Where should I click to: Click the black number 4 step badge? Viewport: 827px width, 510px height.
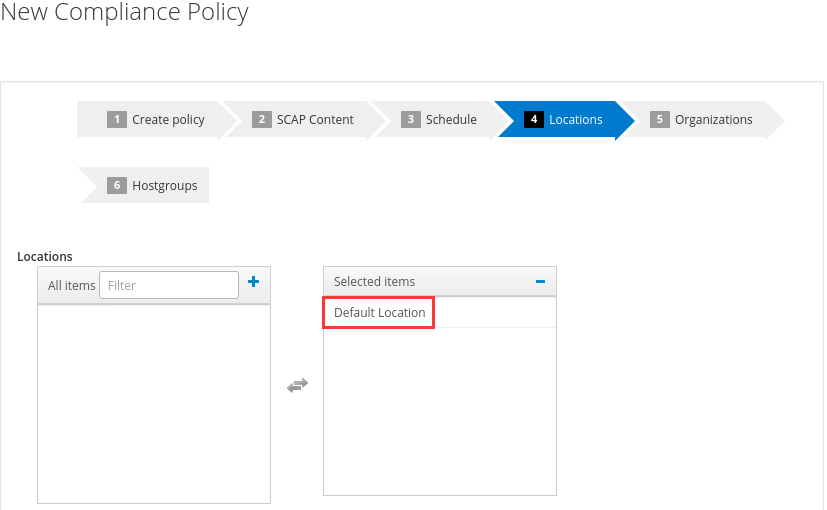click(534, 119)
